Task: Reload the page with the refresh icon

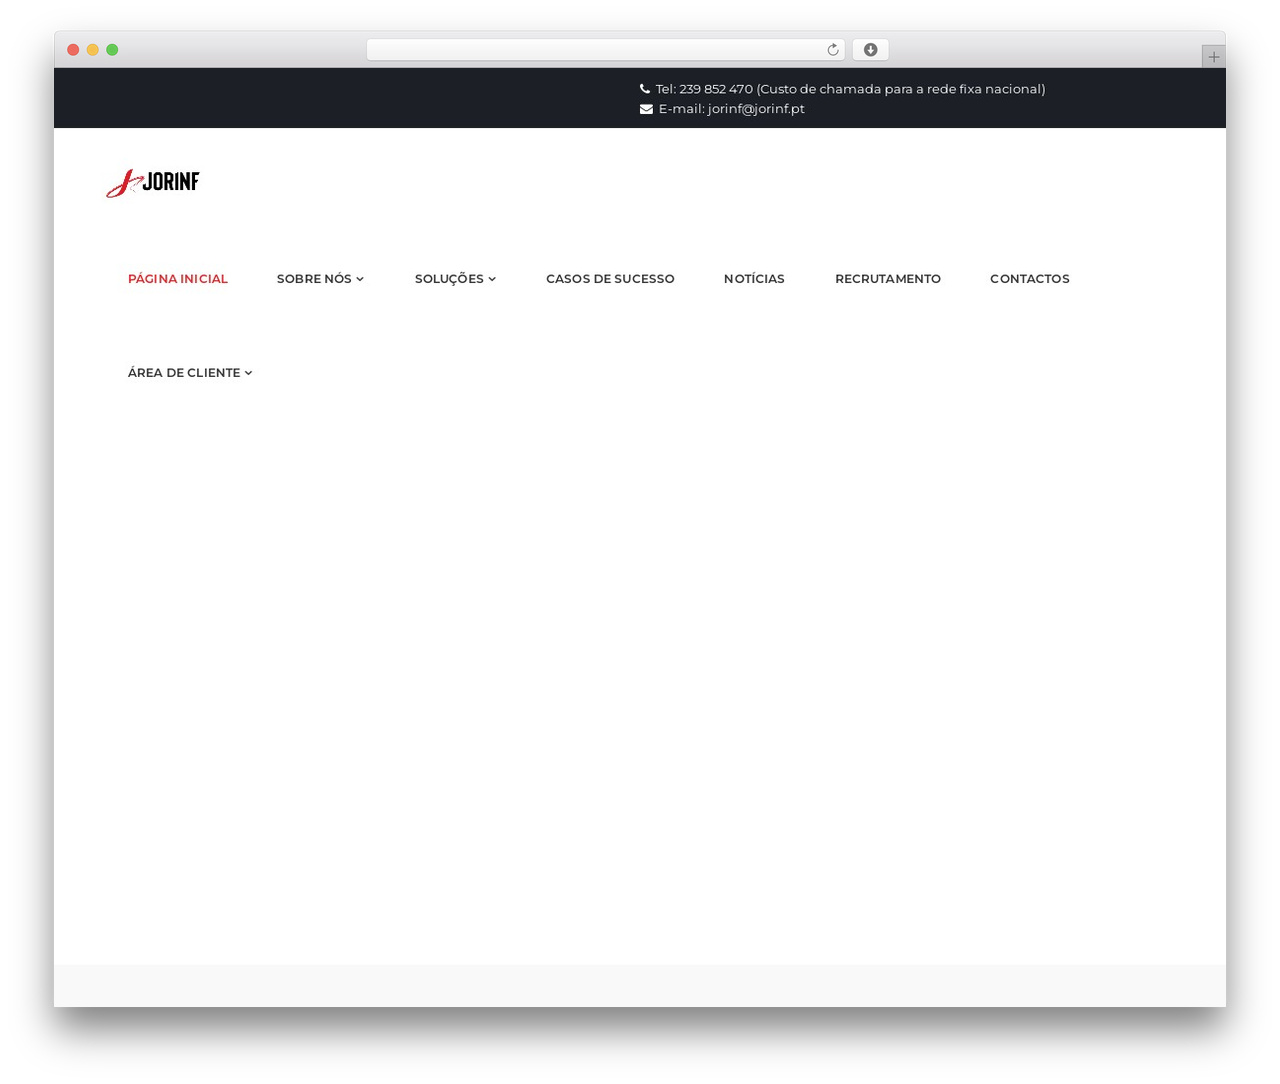Action: (x=833, y=50)
